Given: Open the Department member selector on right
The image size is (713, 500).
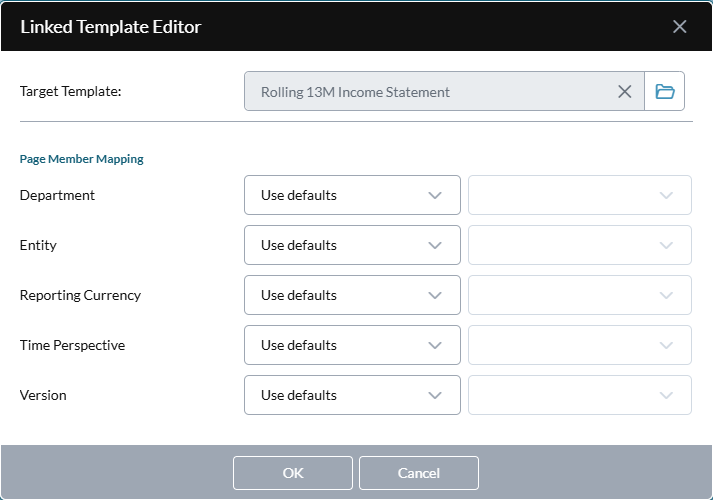Looking at the screenshot, I should (580, 195).
